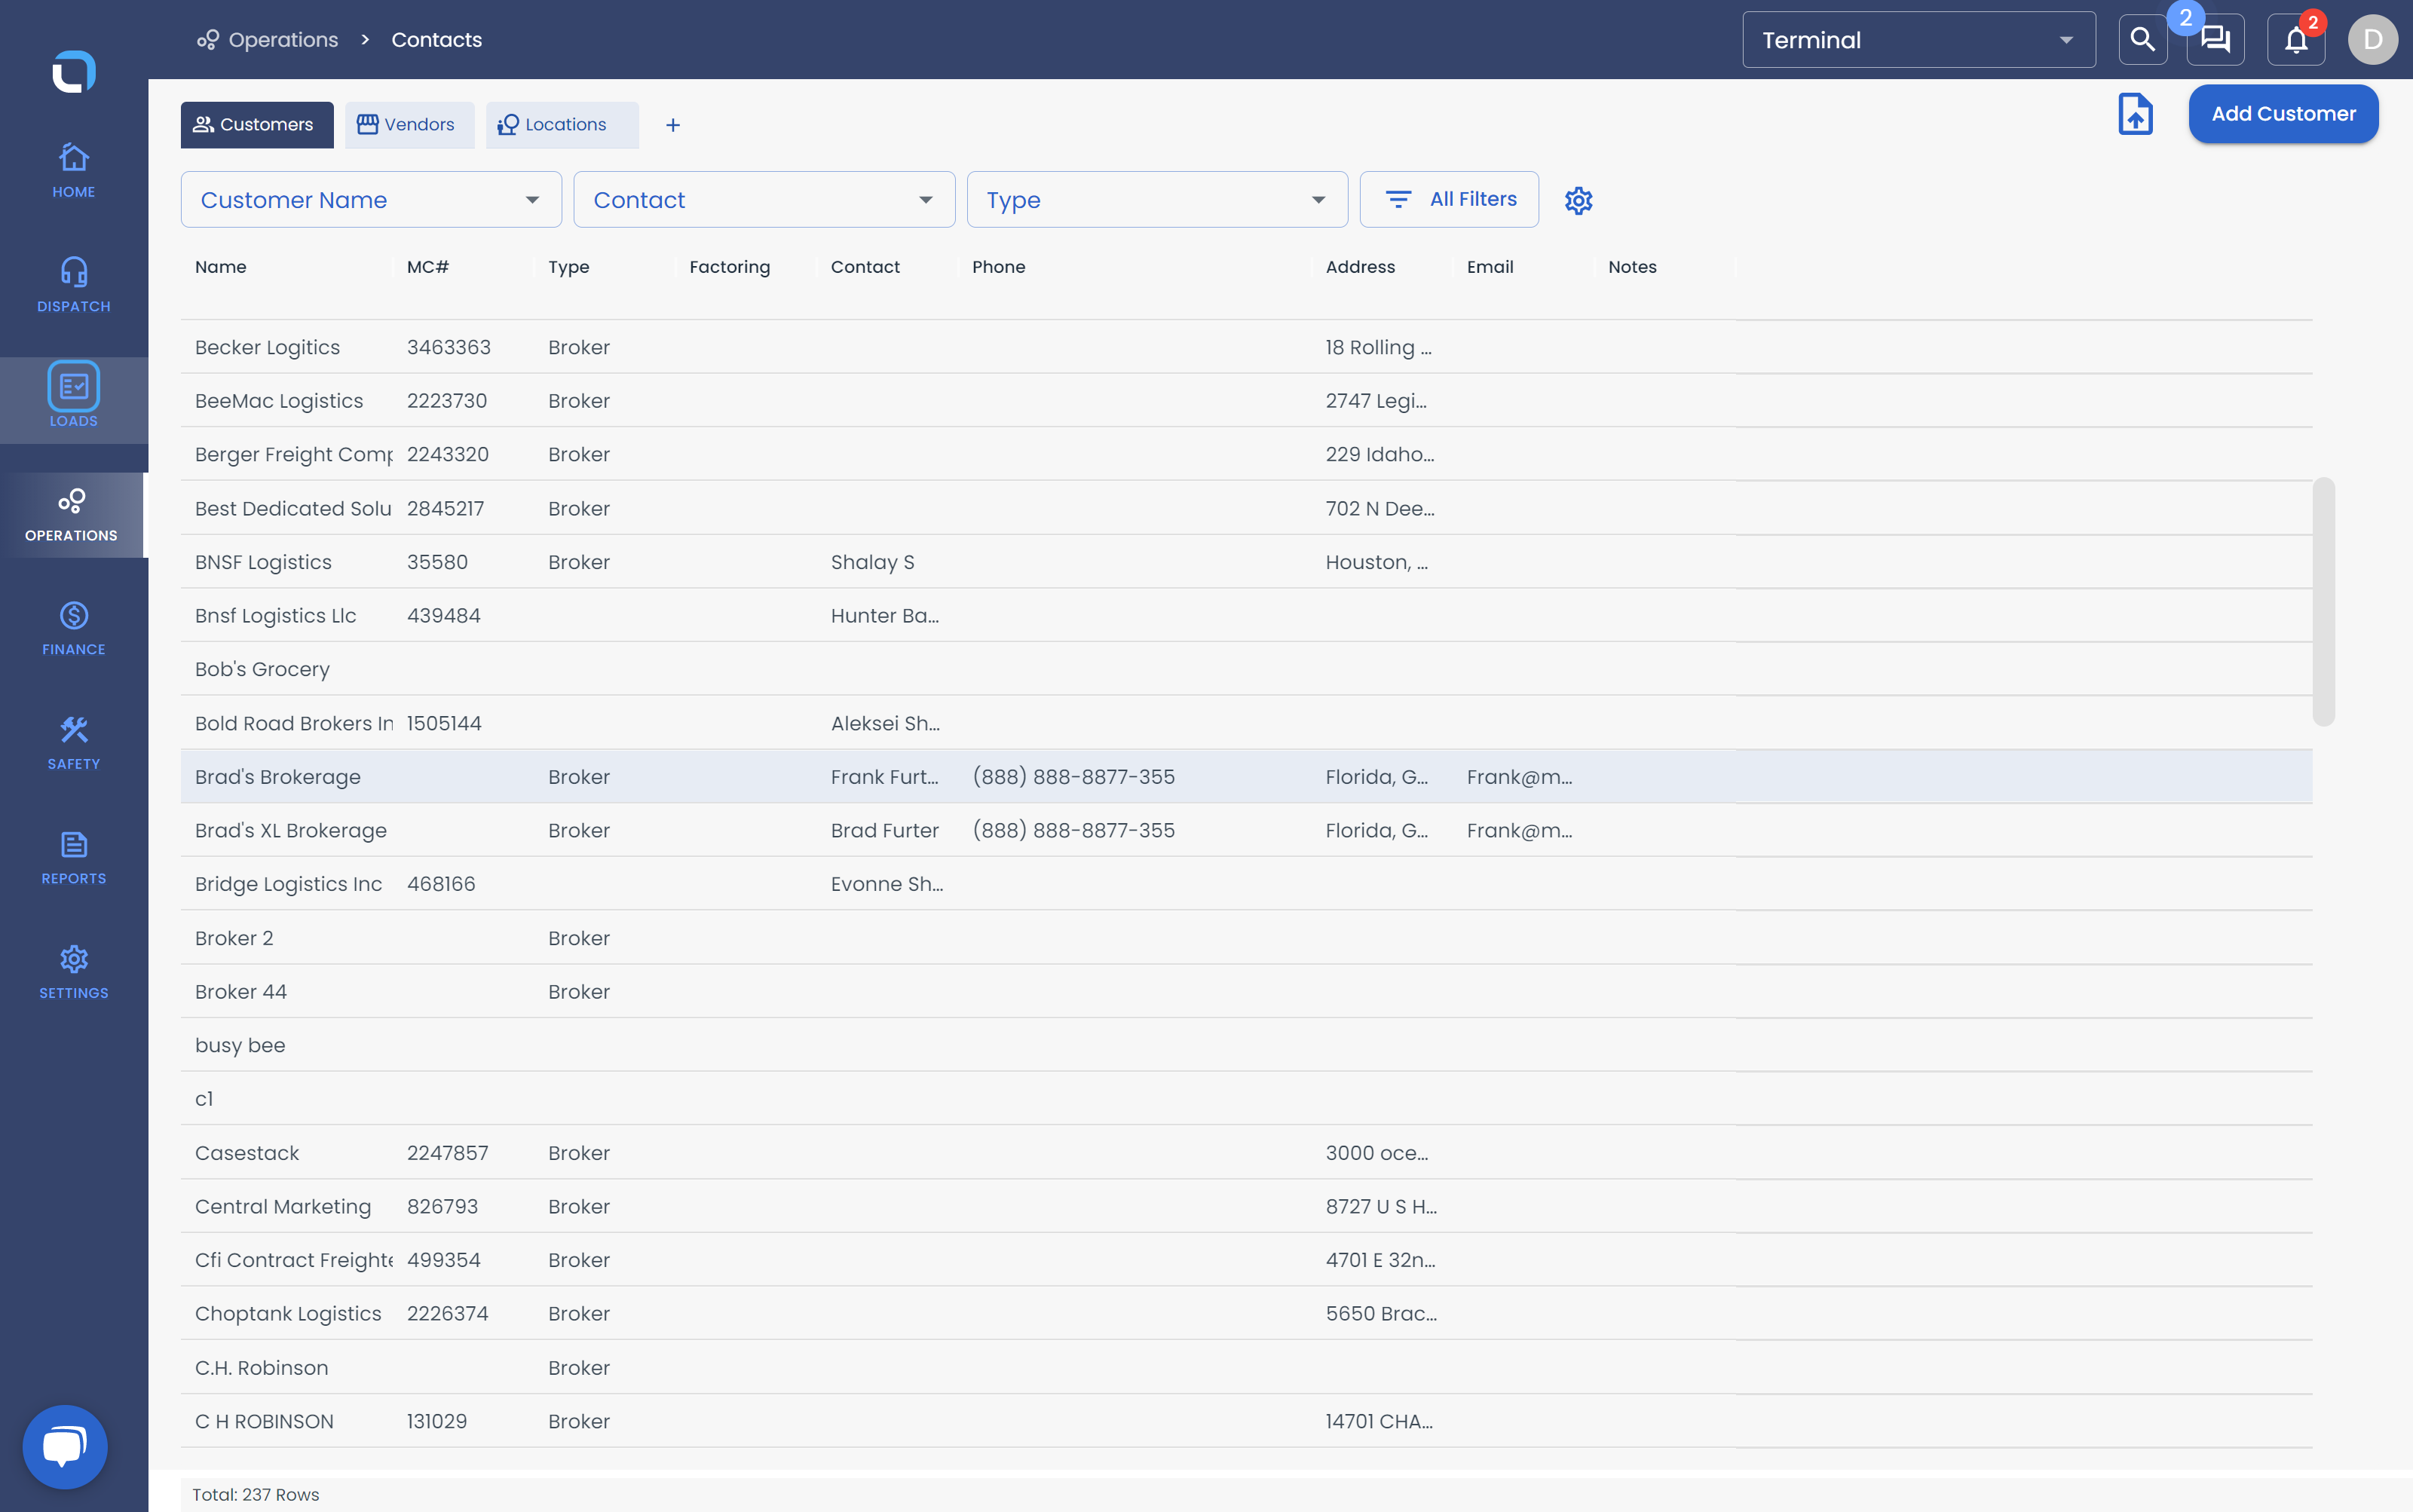
Task: Sort by the MC# column header
Action: click(x=427, y=267)
